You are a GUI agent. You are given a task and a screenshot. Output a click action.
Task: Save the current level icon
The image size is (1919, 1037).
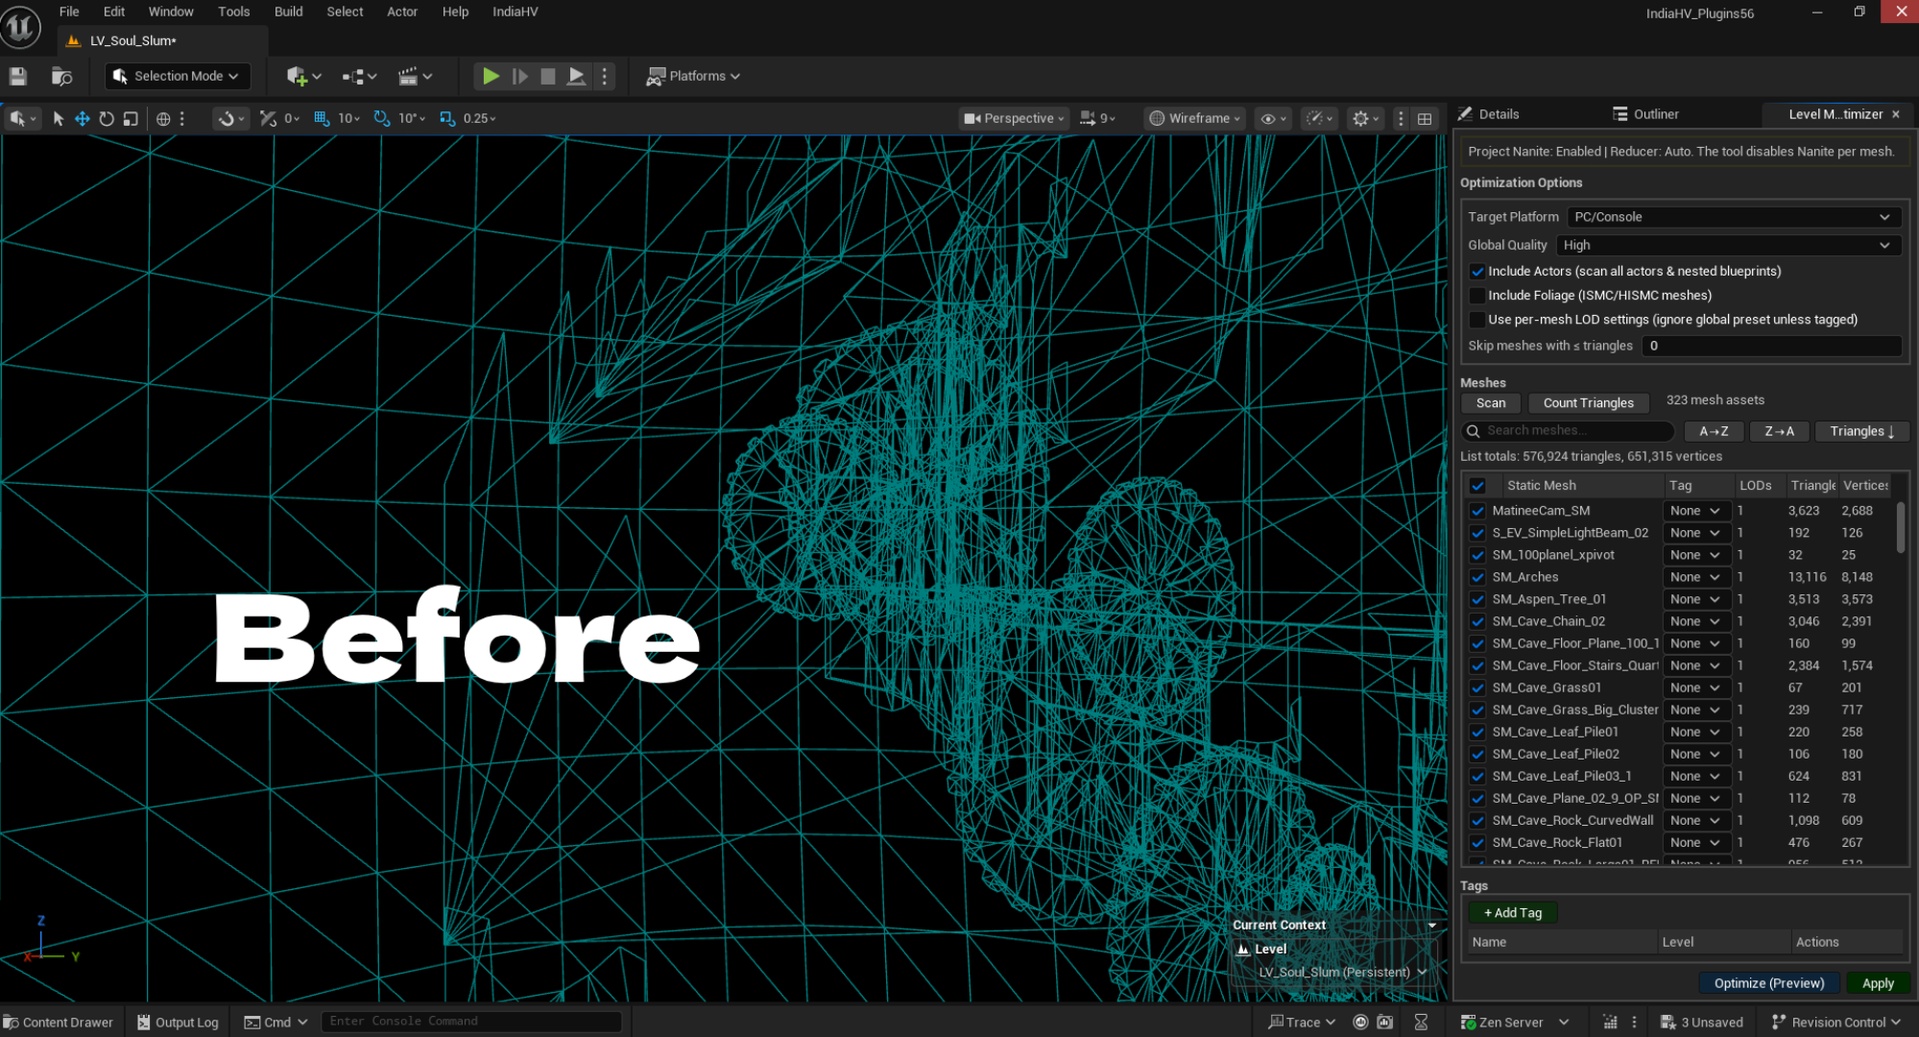(x=18, y=76)
